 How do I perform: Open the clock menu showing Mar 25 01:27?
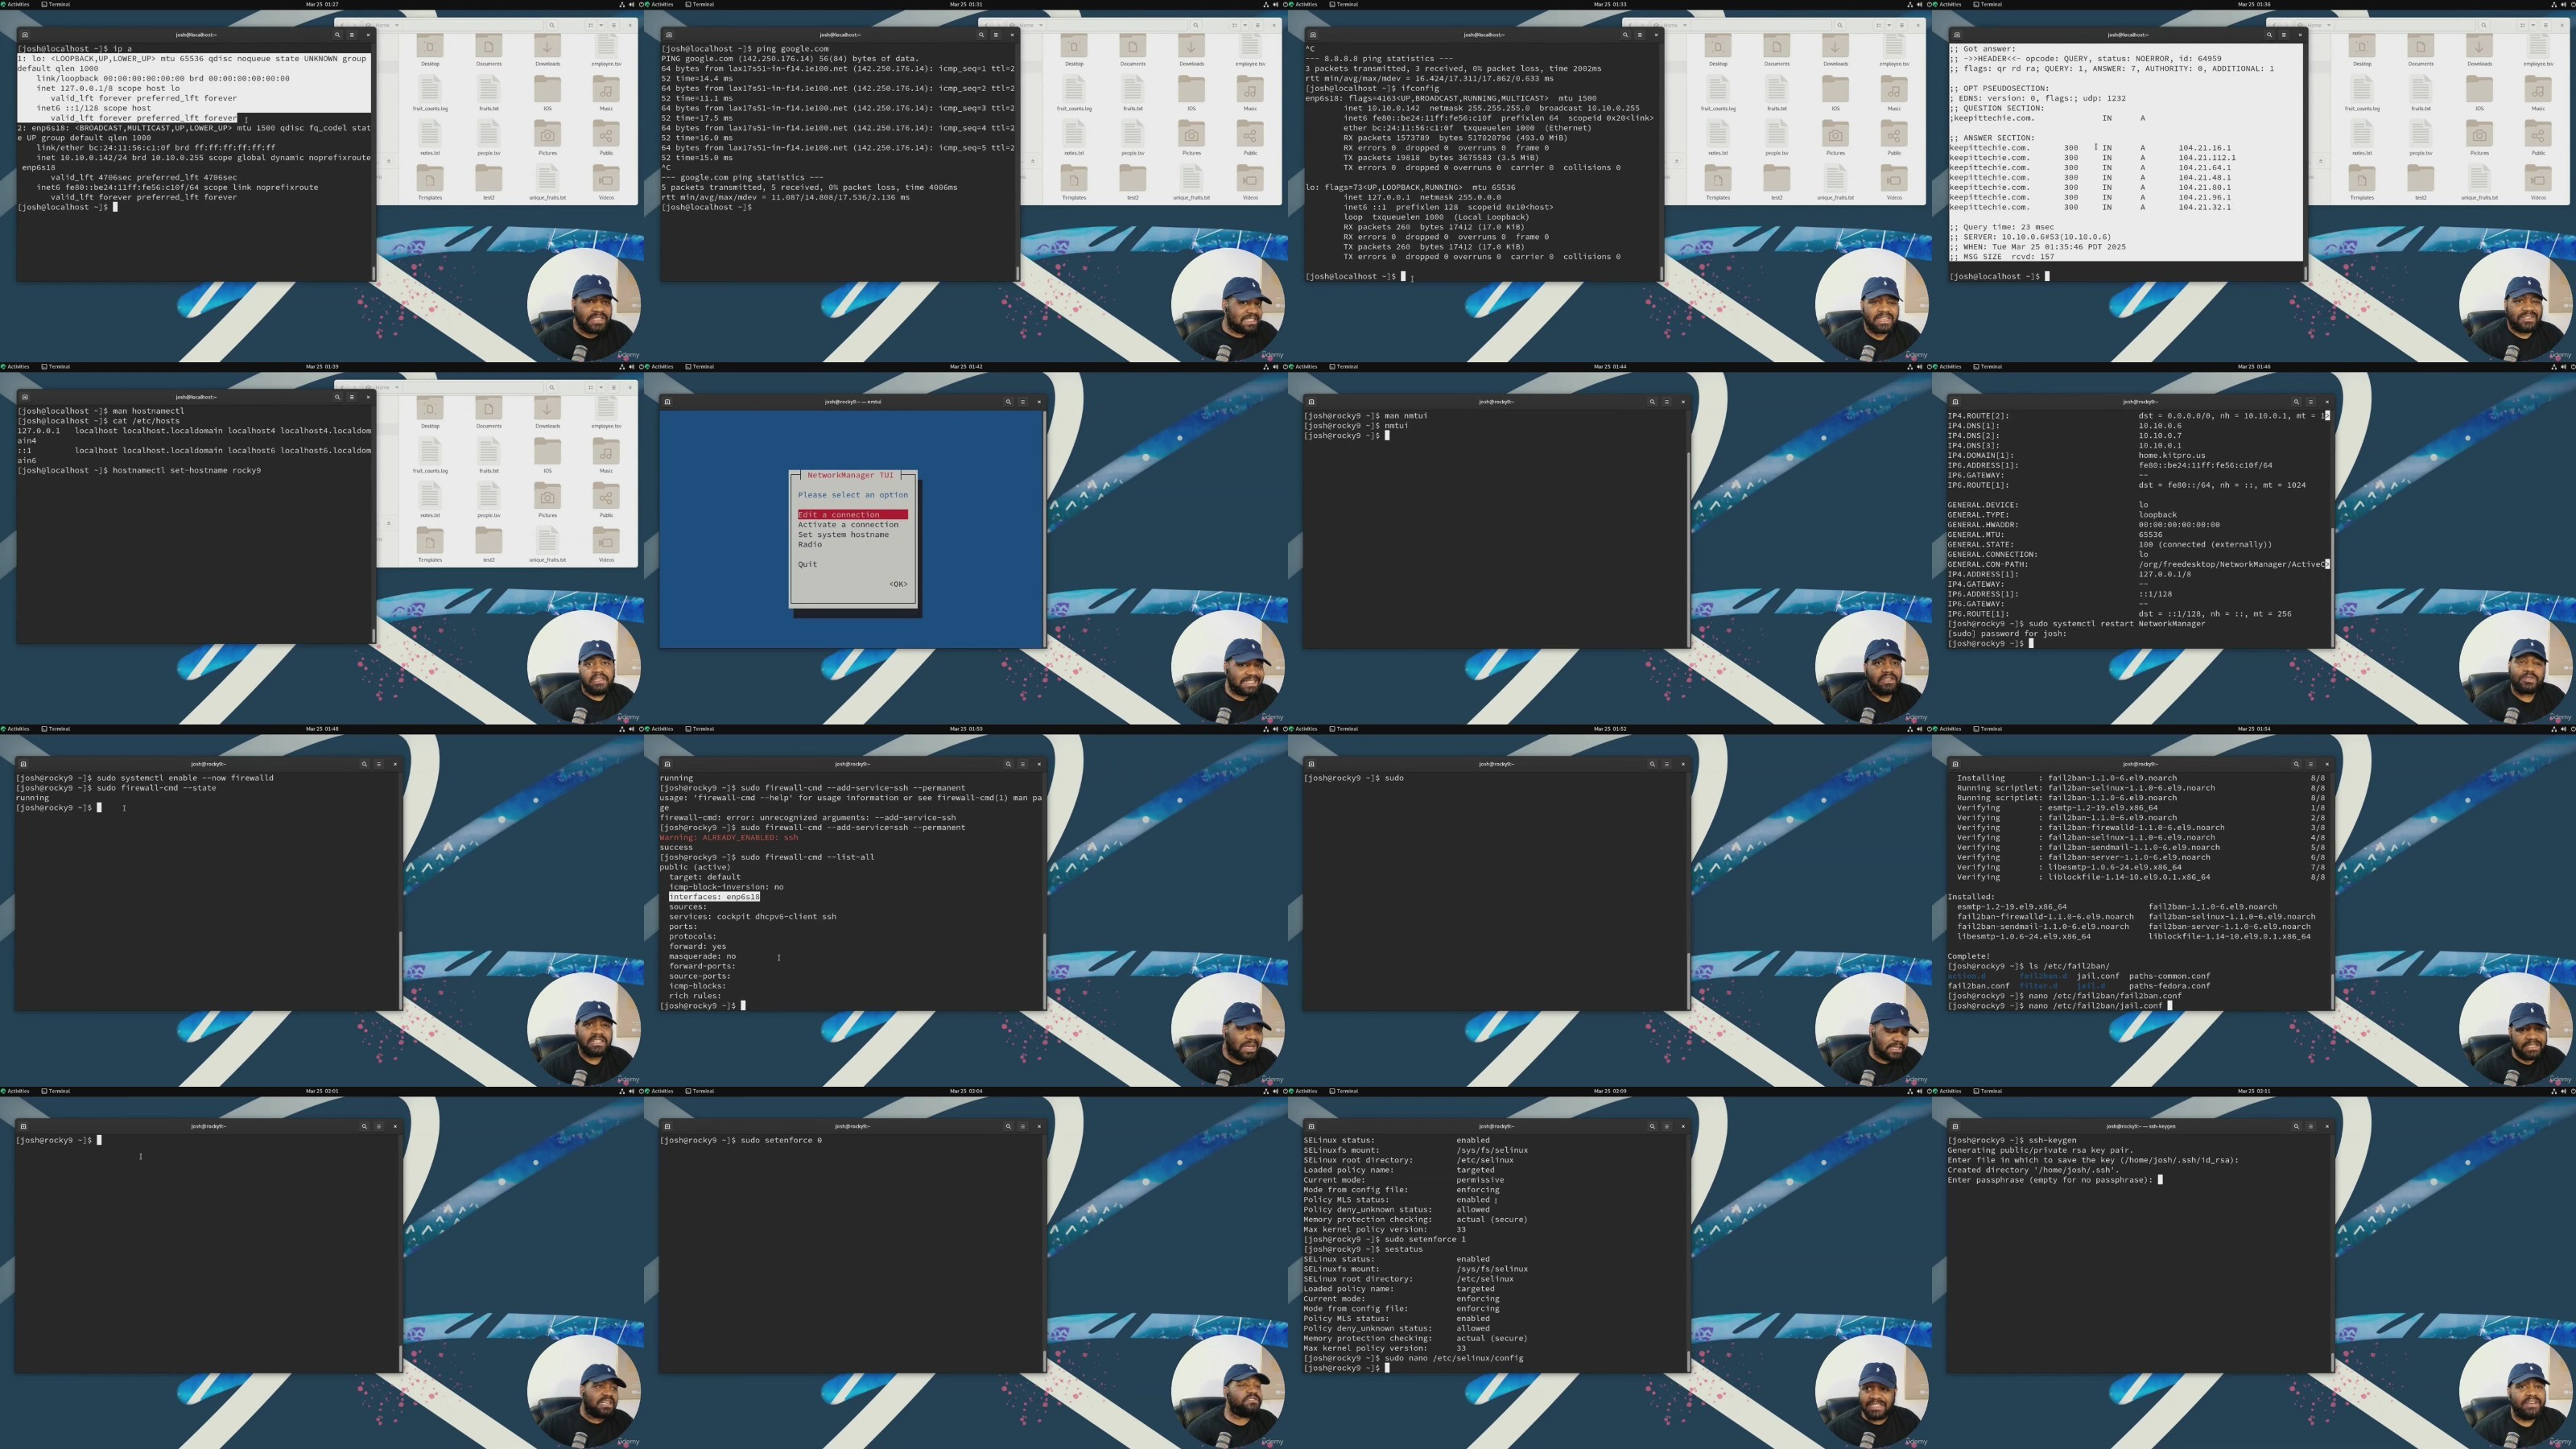tap(322, 4)
